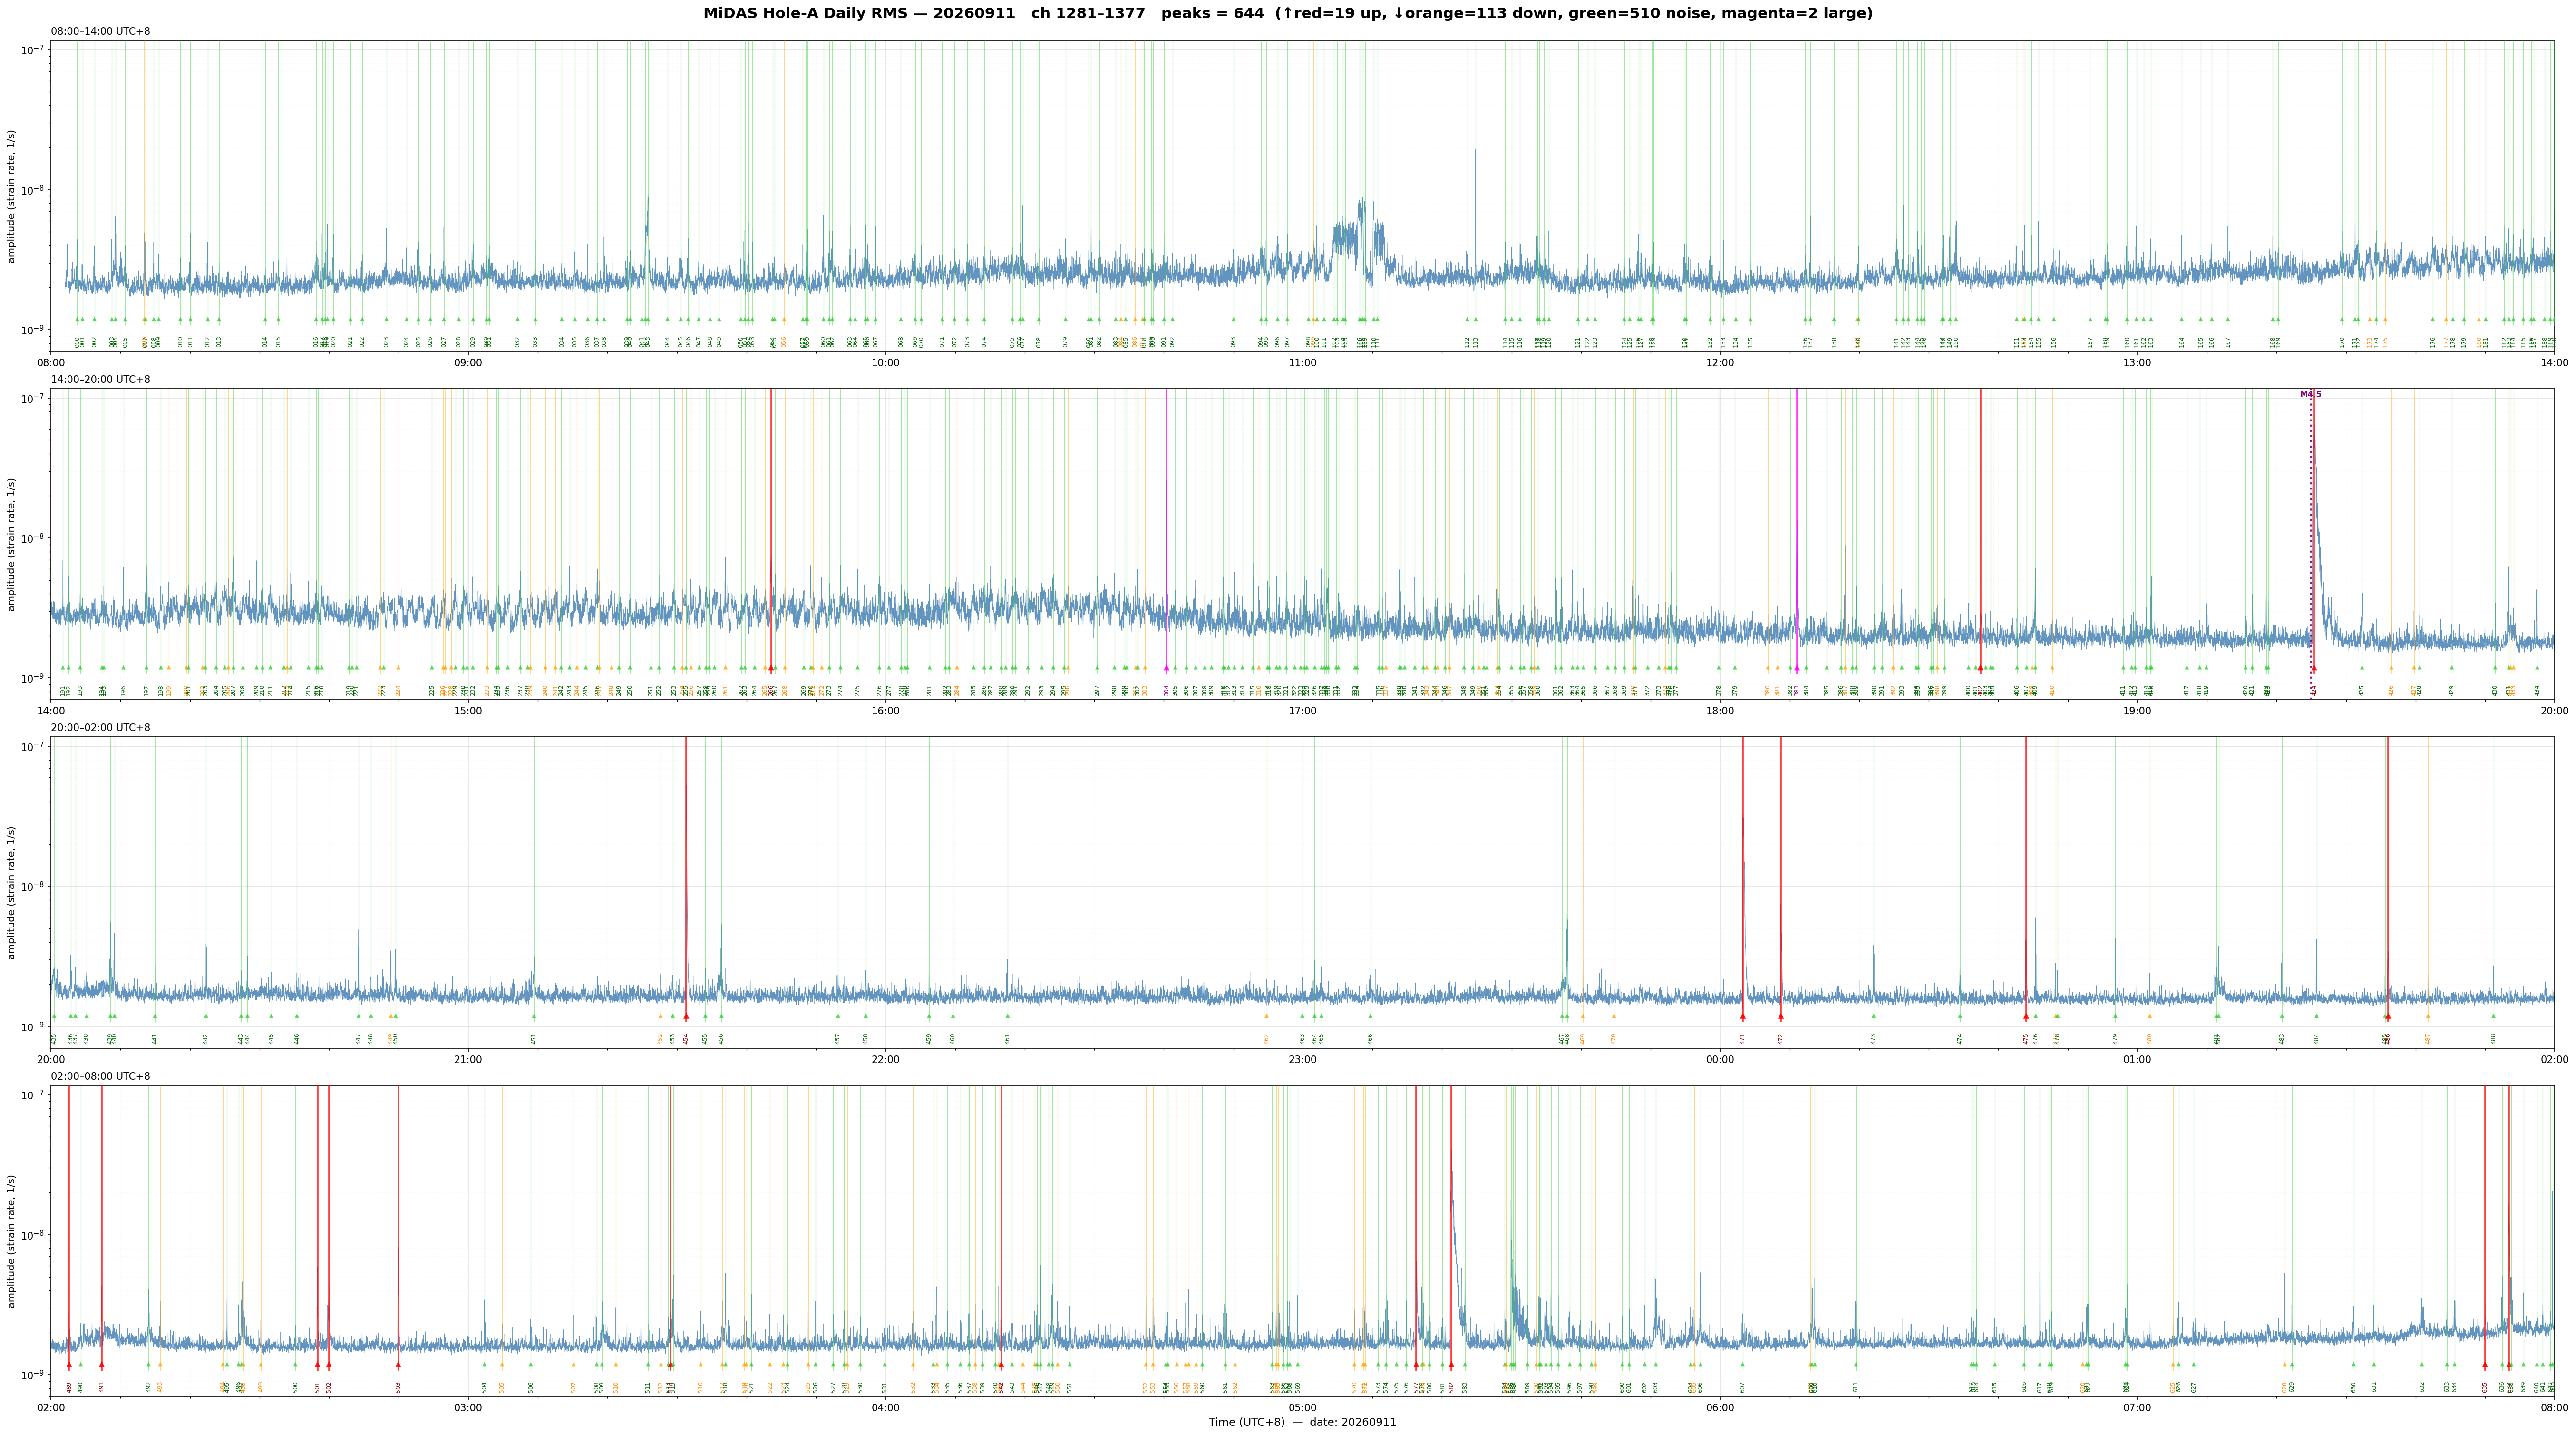
Task: Click the red arrow marker above peak 503
Action: pyautogui.click(x=398, y=1365)
